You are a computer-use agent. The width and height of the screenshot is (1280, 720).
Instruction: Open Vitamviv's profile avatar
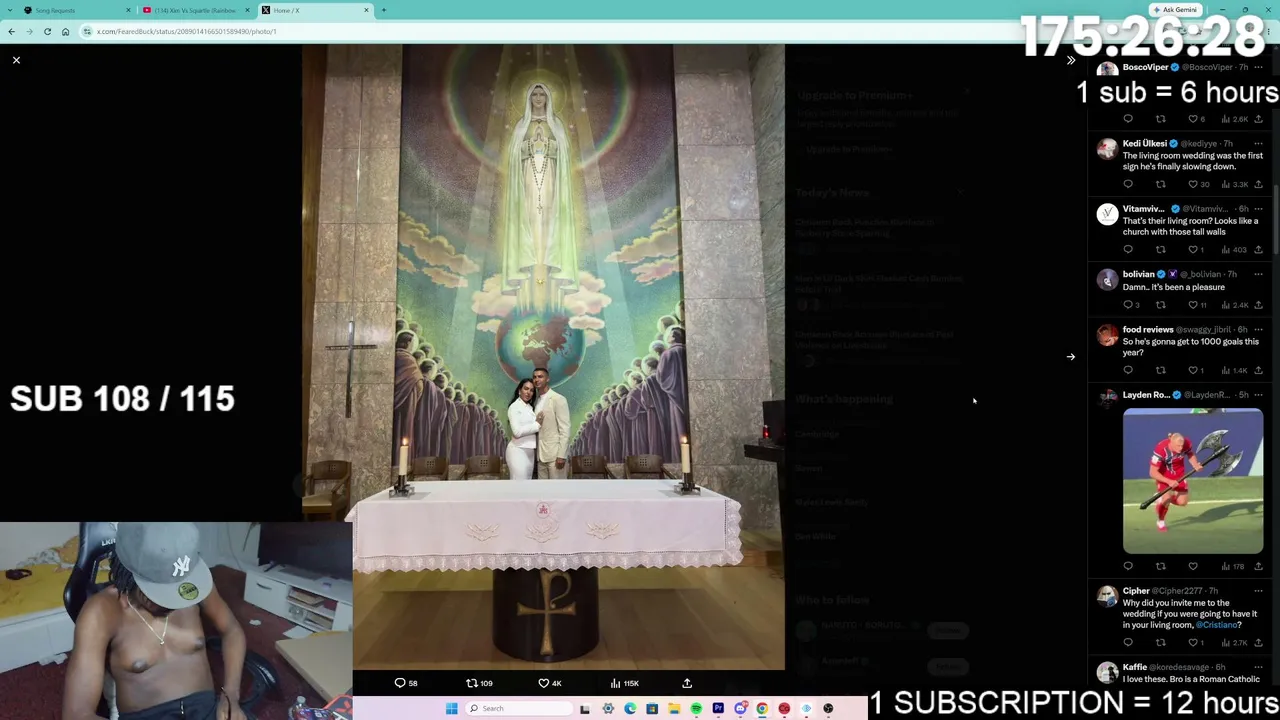click(1107, 214)
